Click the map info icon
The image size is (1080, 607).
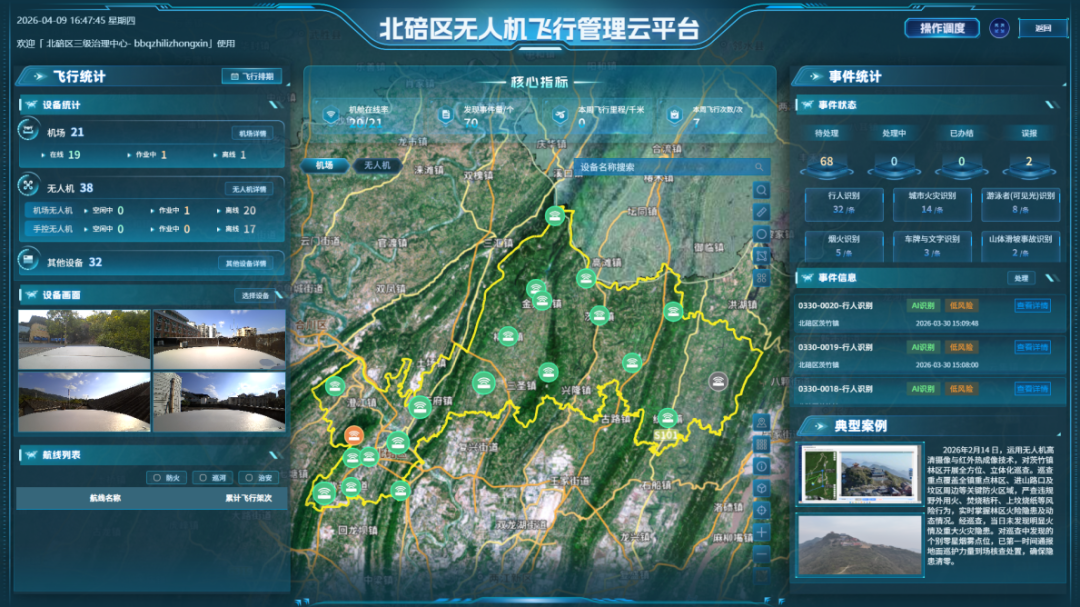tap(761, 466)
